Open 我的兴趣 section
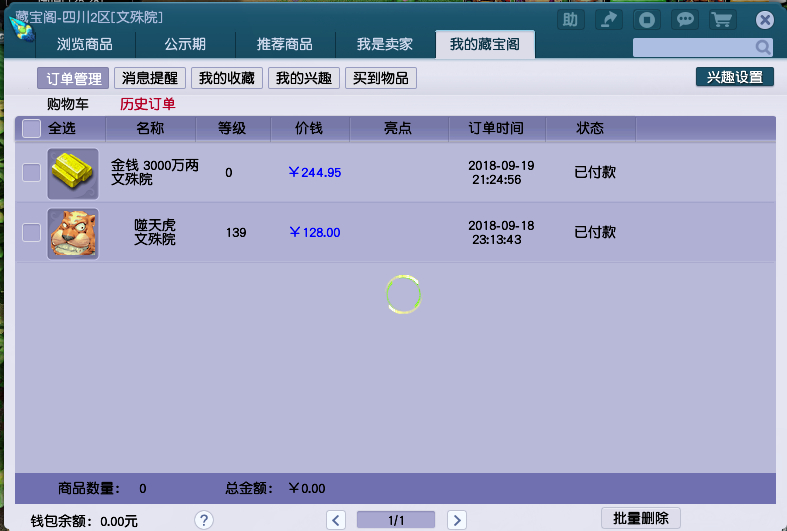The width and height of the screenshot is (787, 531). point(304,78)
